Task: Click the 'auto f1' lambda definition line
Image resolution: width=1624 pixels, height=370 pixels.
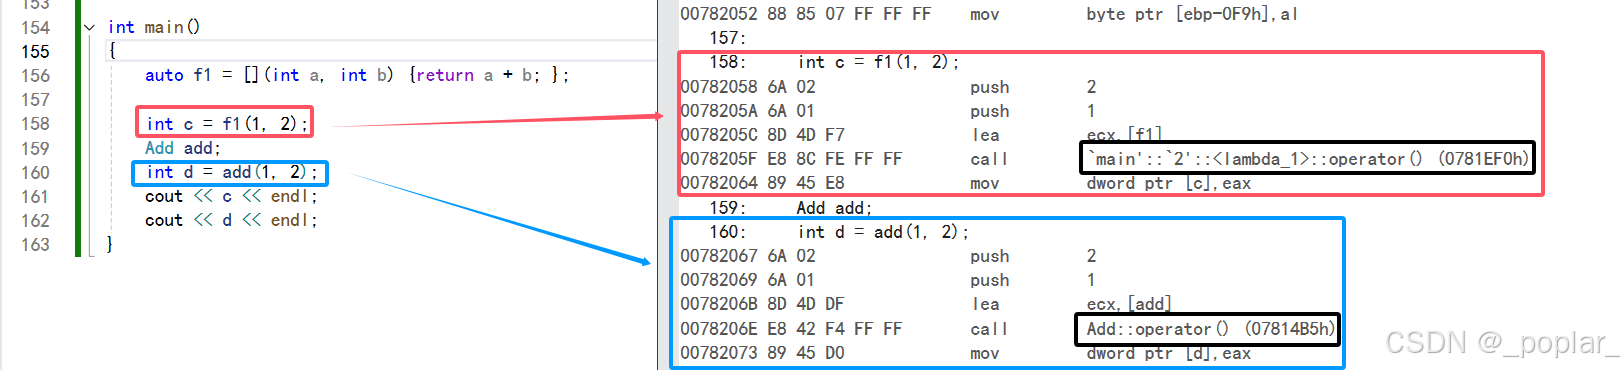Action: 356,75
